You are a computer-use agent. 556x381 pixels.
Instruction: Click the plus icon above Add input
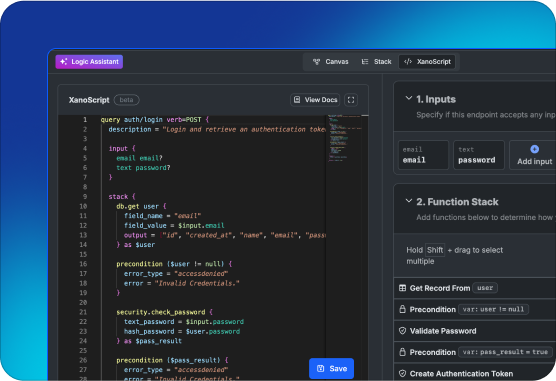[534, 149]
